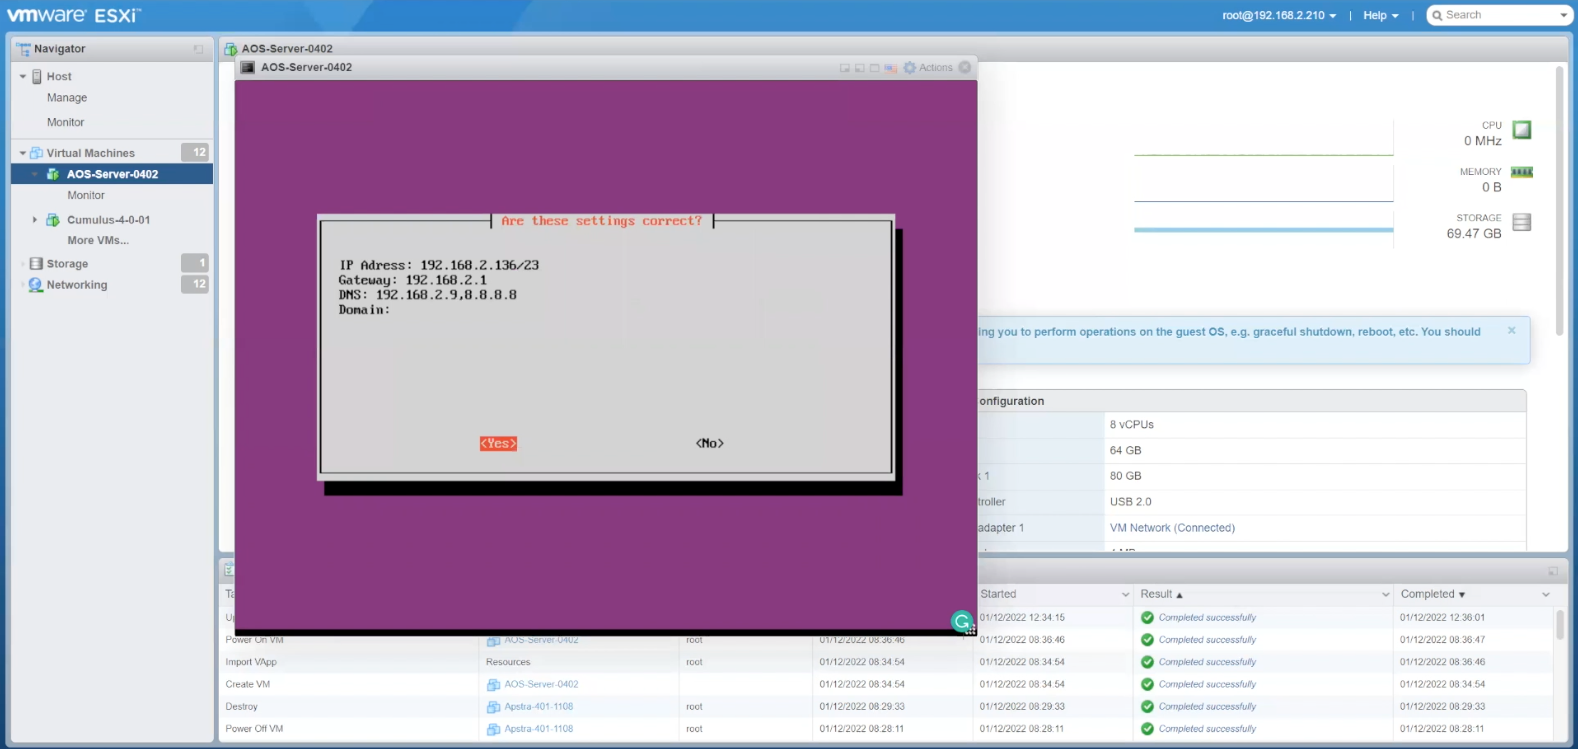1578x749 pixels.
Task: Click the second console resize icon
Action: [859, 68]
